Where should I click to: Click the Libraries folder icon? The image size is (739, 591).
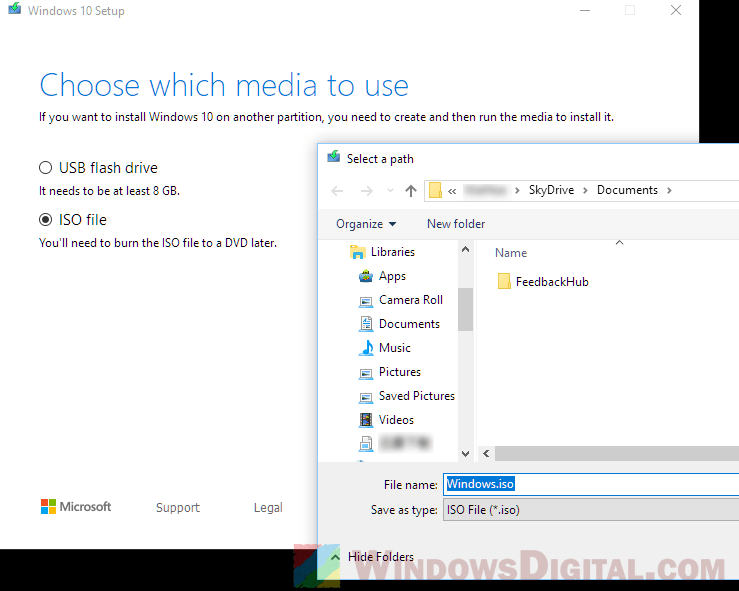point(358,252)
